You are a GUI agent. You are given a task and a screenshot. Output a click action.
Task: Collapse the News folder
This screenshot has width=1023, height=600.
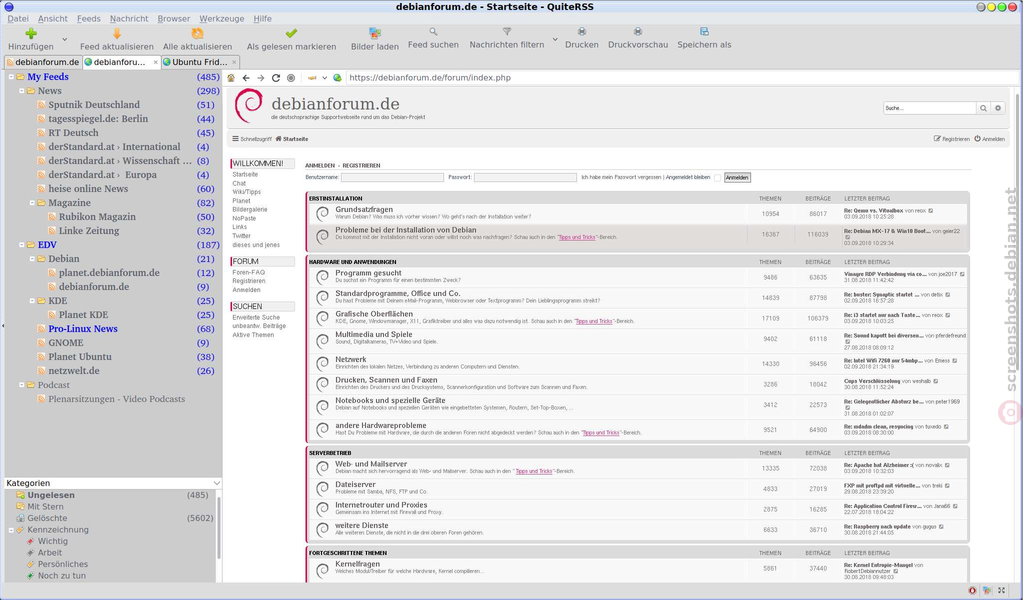pos(22,91)
